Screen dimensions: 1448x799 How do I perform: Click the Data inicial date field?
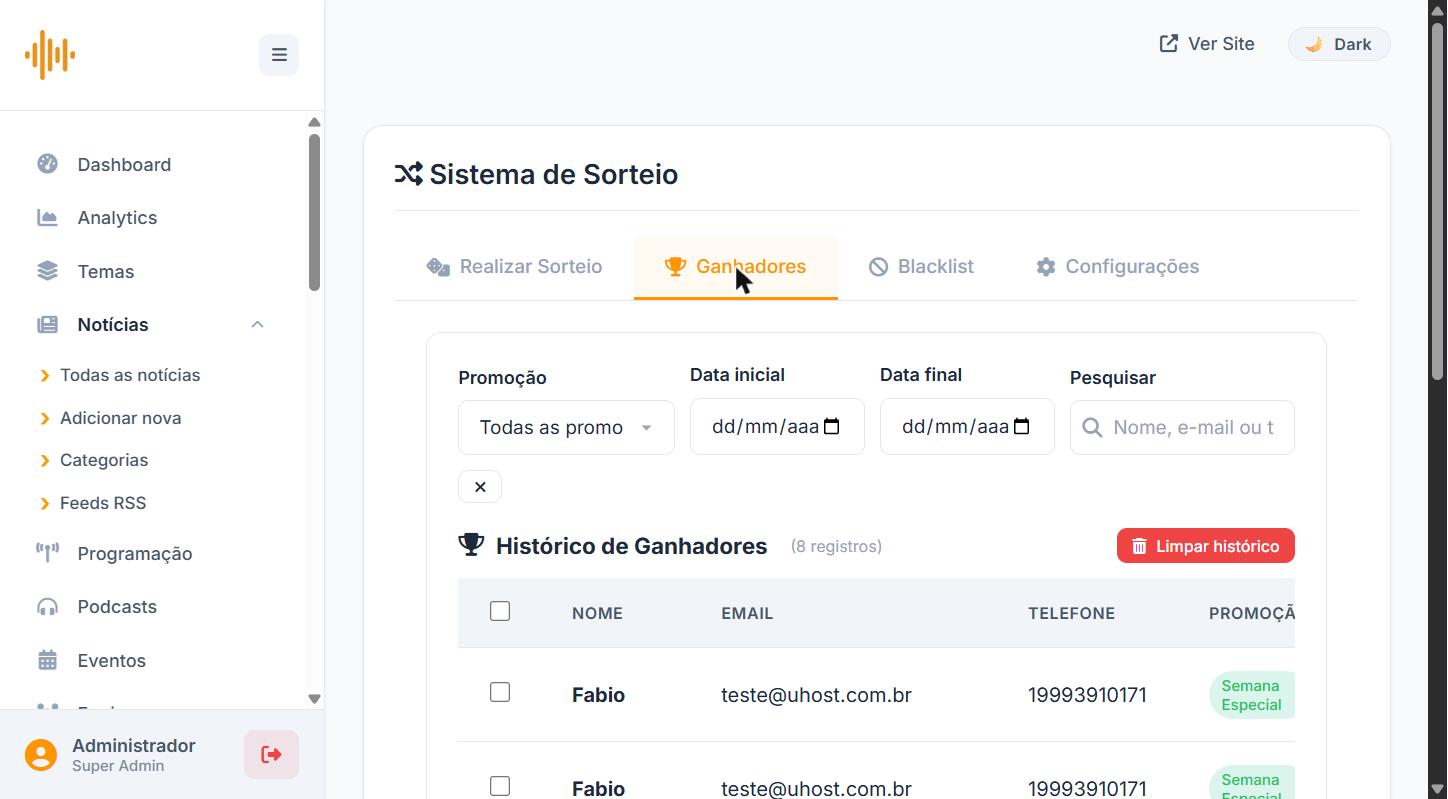click(777, 427)
